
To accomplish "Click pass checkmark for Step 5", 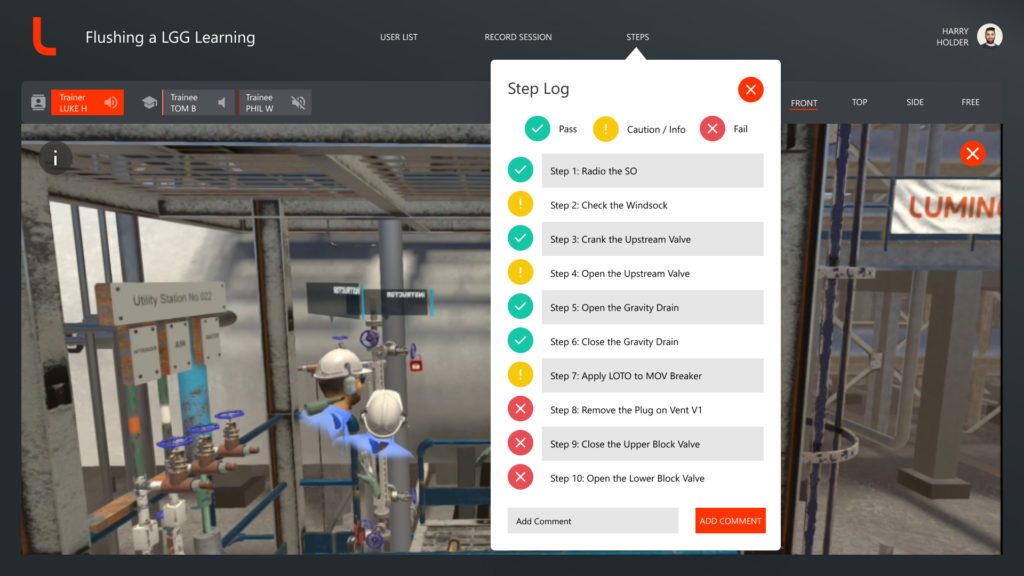I will 520,306.
